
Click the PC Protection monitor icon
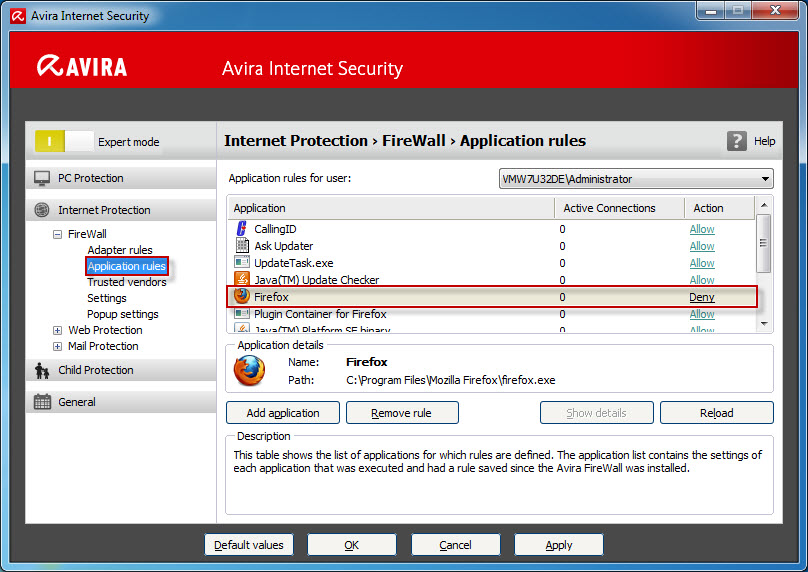click(42, 178)
